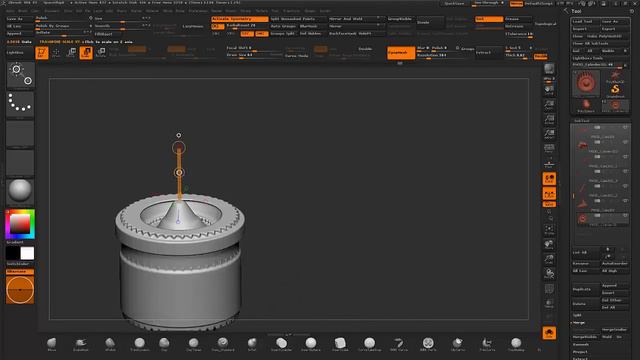This screenshot has height=360, width=640.
Task: Select the PolyMesh3D star tool thumbnail
Action: pos(615,77)
